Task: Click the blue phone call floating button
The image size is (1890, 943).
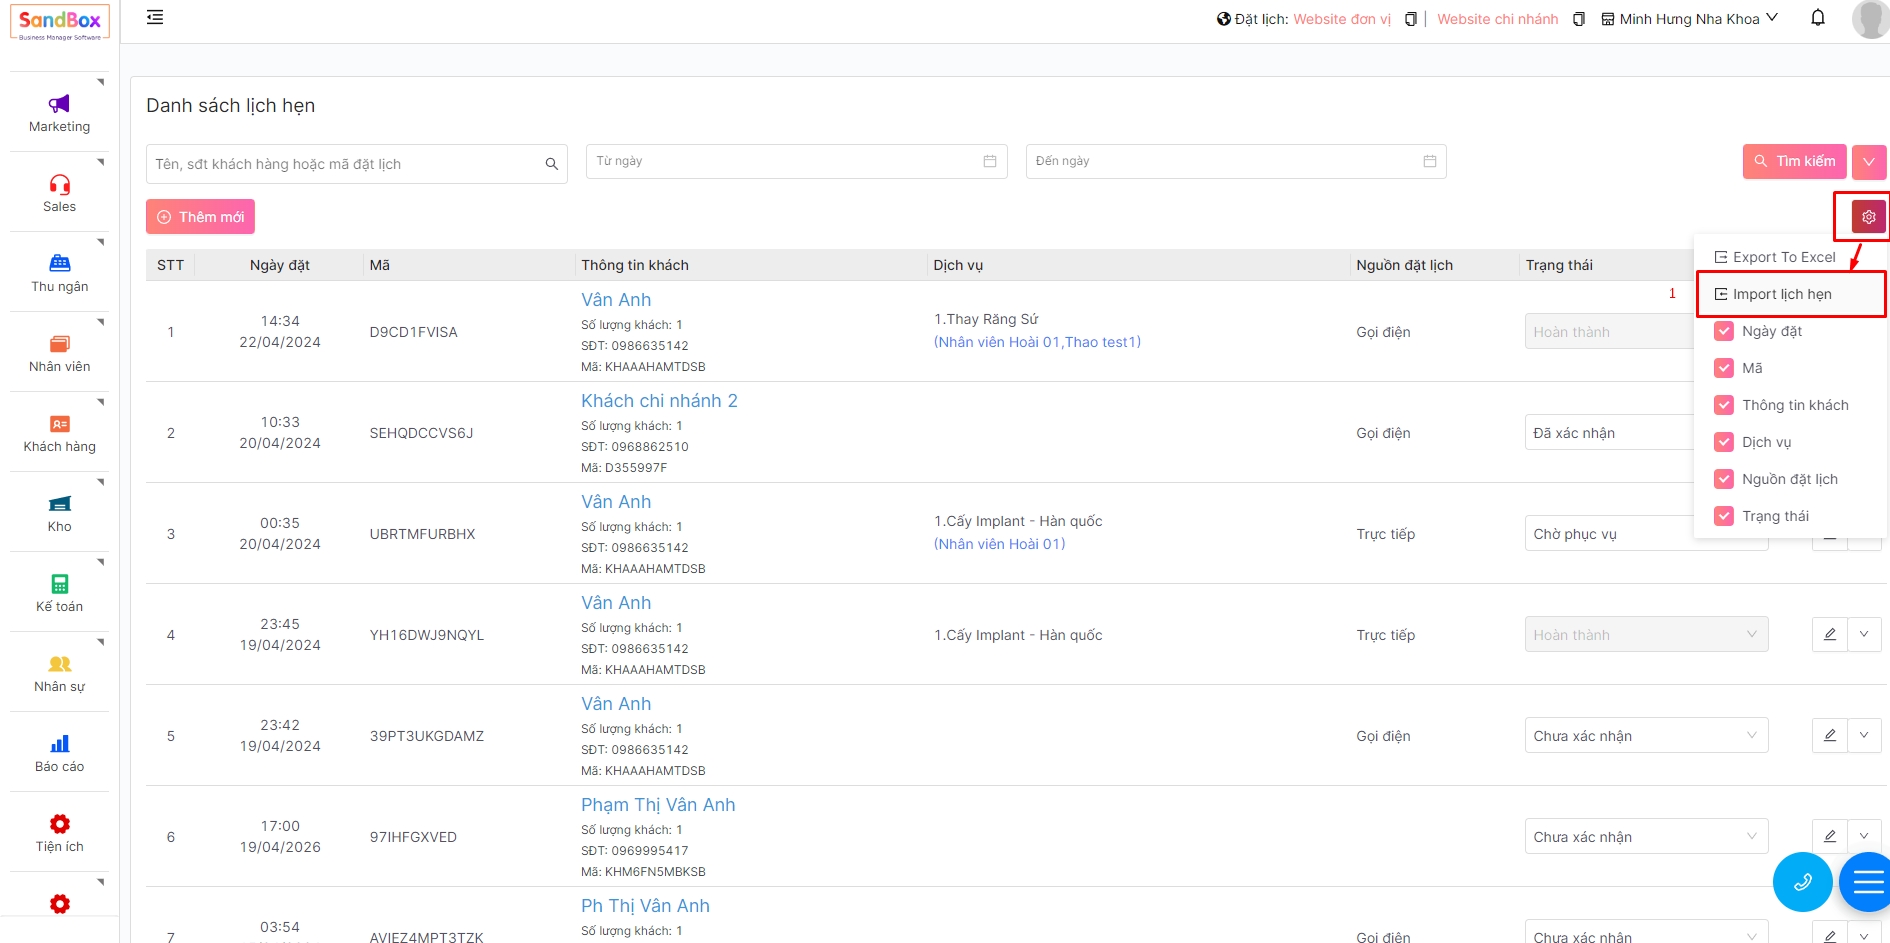Action: pos(1802,882)
